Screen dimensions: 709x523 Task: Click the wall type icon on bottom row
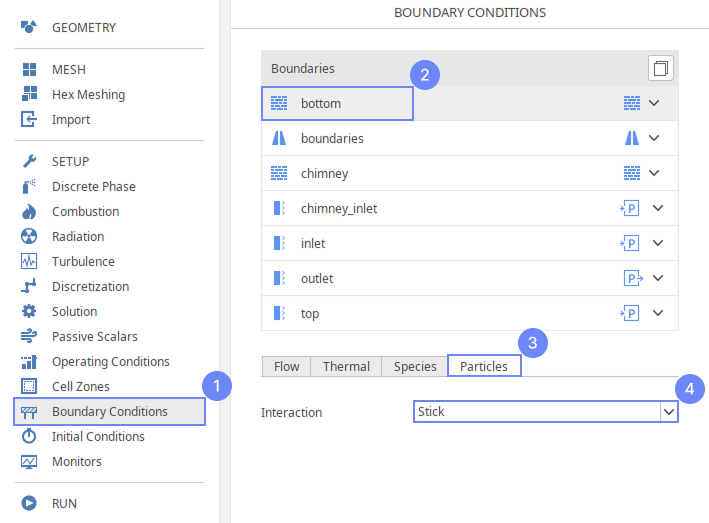[631, 103]
